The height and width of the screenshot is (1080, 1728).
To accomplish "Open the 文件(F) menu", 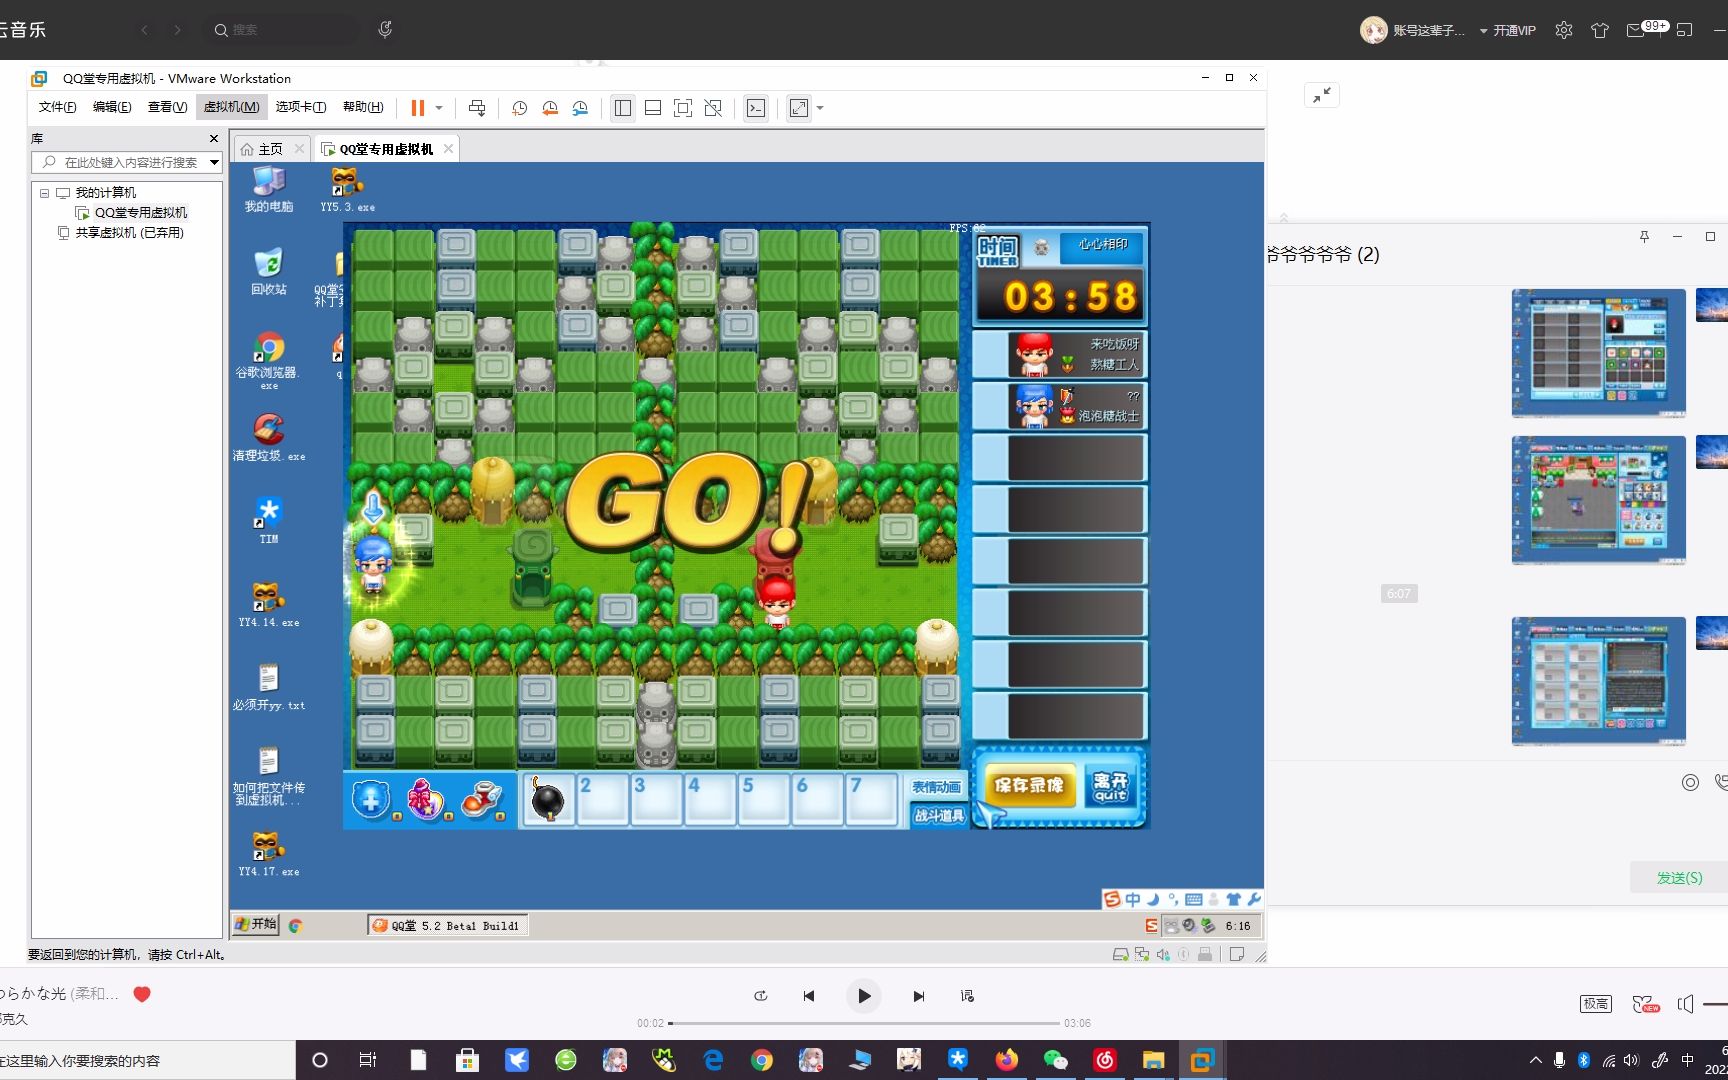I will [x=57, y=107].
